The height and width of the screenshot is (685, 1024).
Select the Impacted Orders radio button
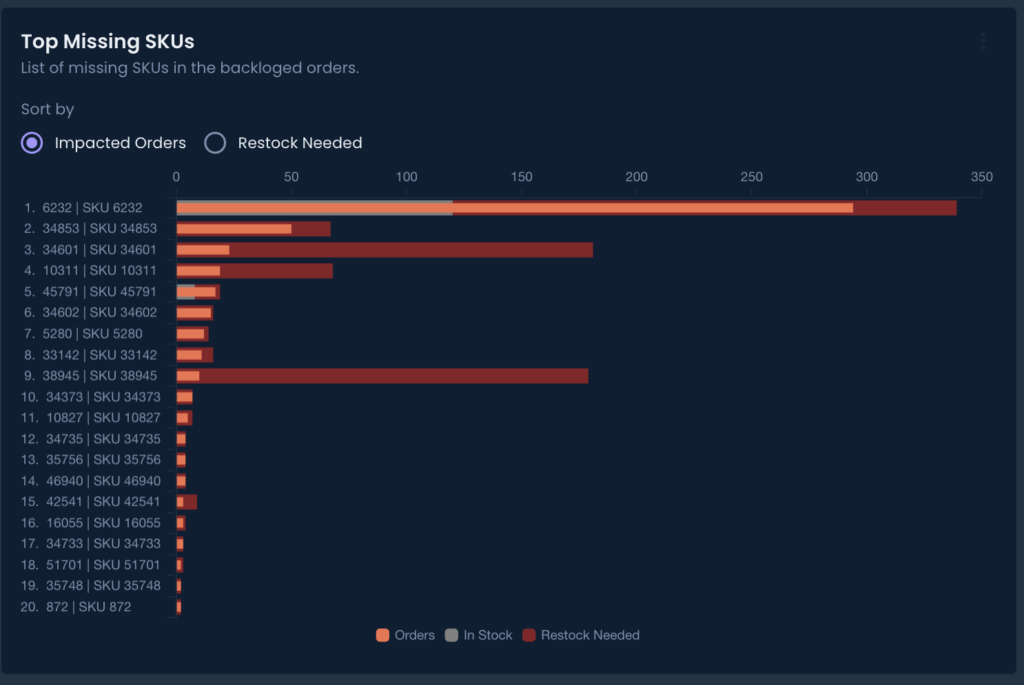point(32,143)
